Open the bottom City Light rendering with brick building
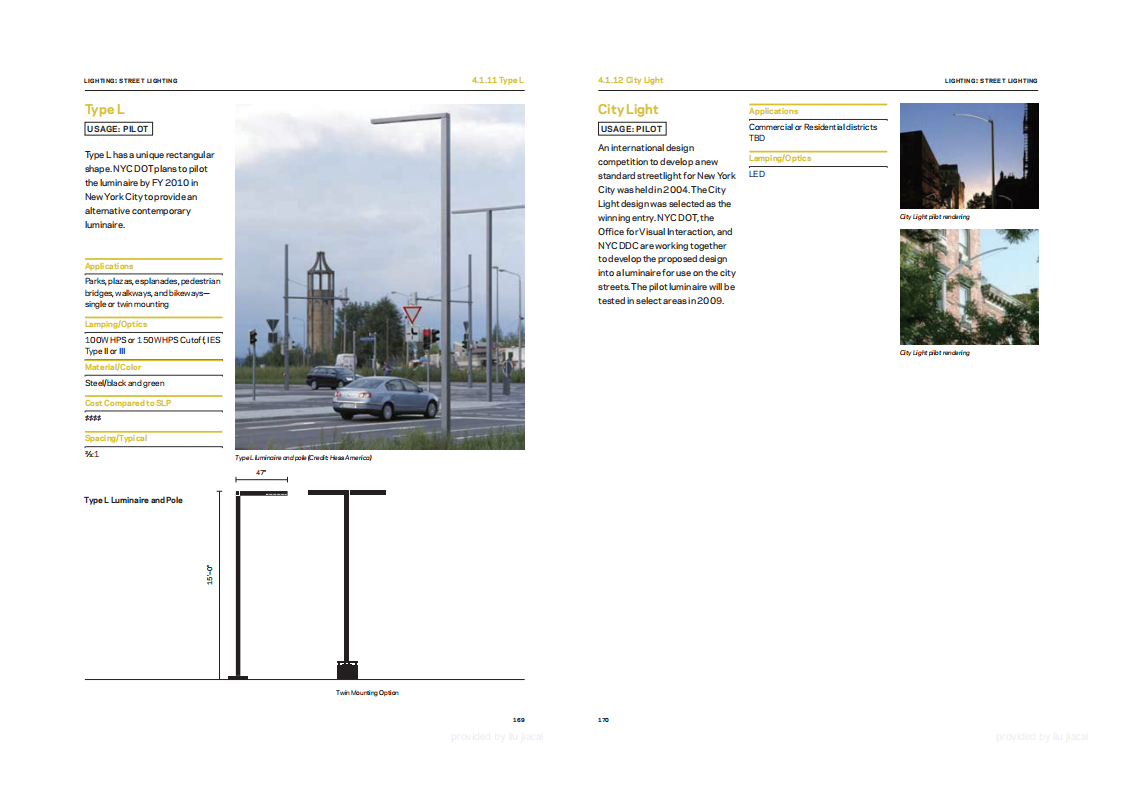The image size is (1123, 794). (968, 287)
